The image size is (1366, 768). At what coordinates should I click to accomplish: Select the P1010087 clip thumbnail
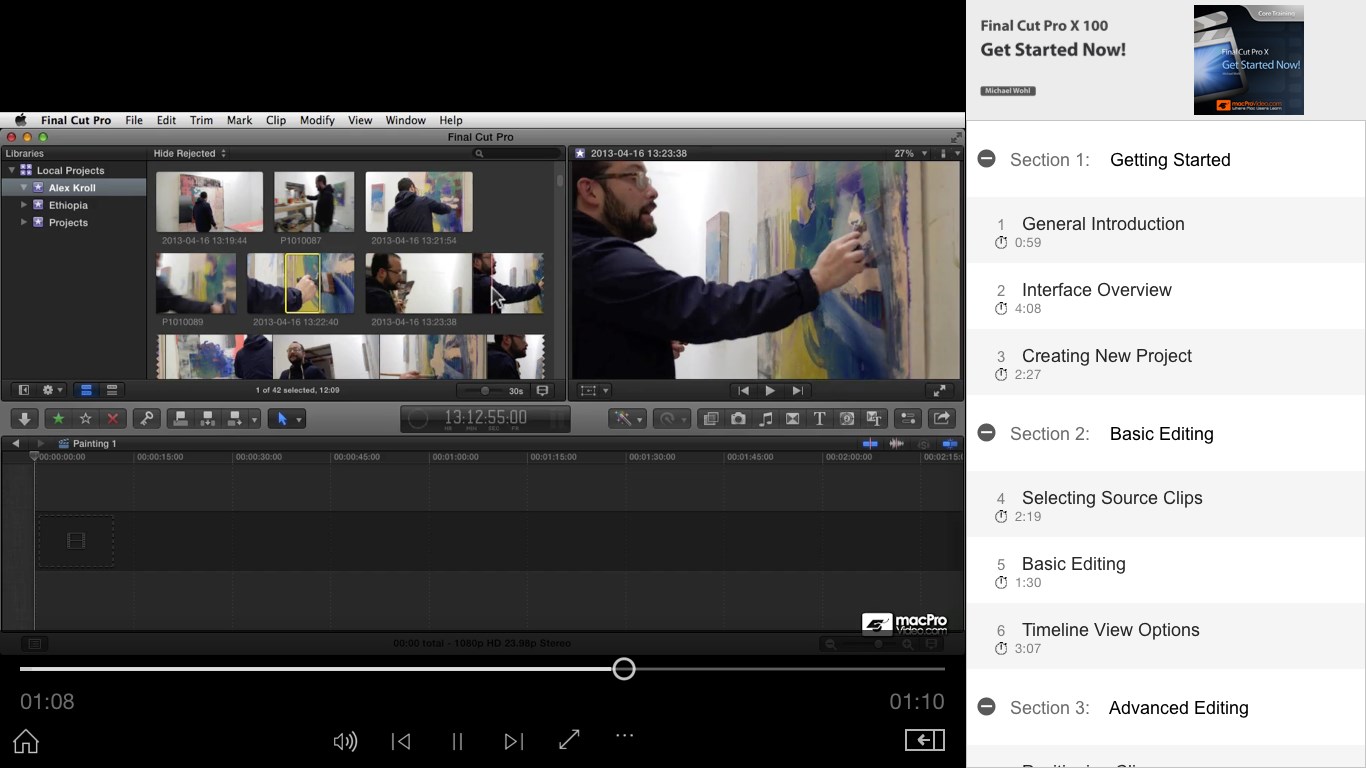314,202
